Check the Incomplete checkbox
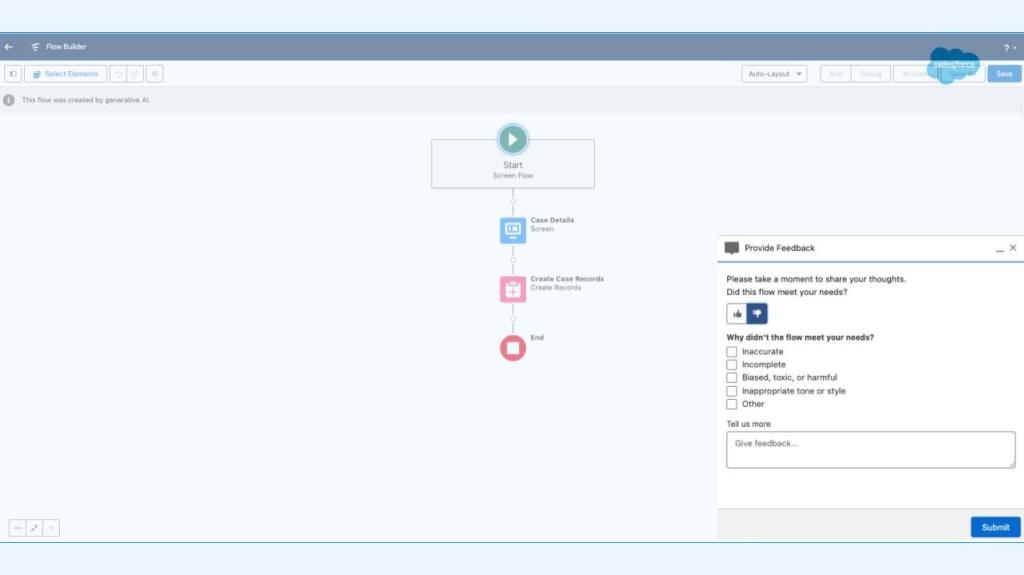 pyautogui.click(x=731, y=365)
